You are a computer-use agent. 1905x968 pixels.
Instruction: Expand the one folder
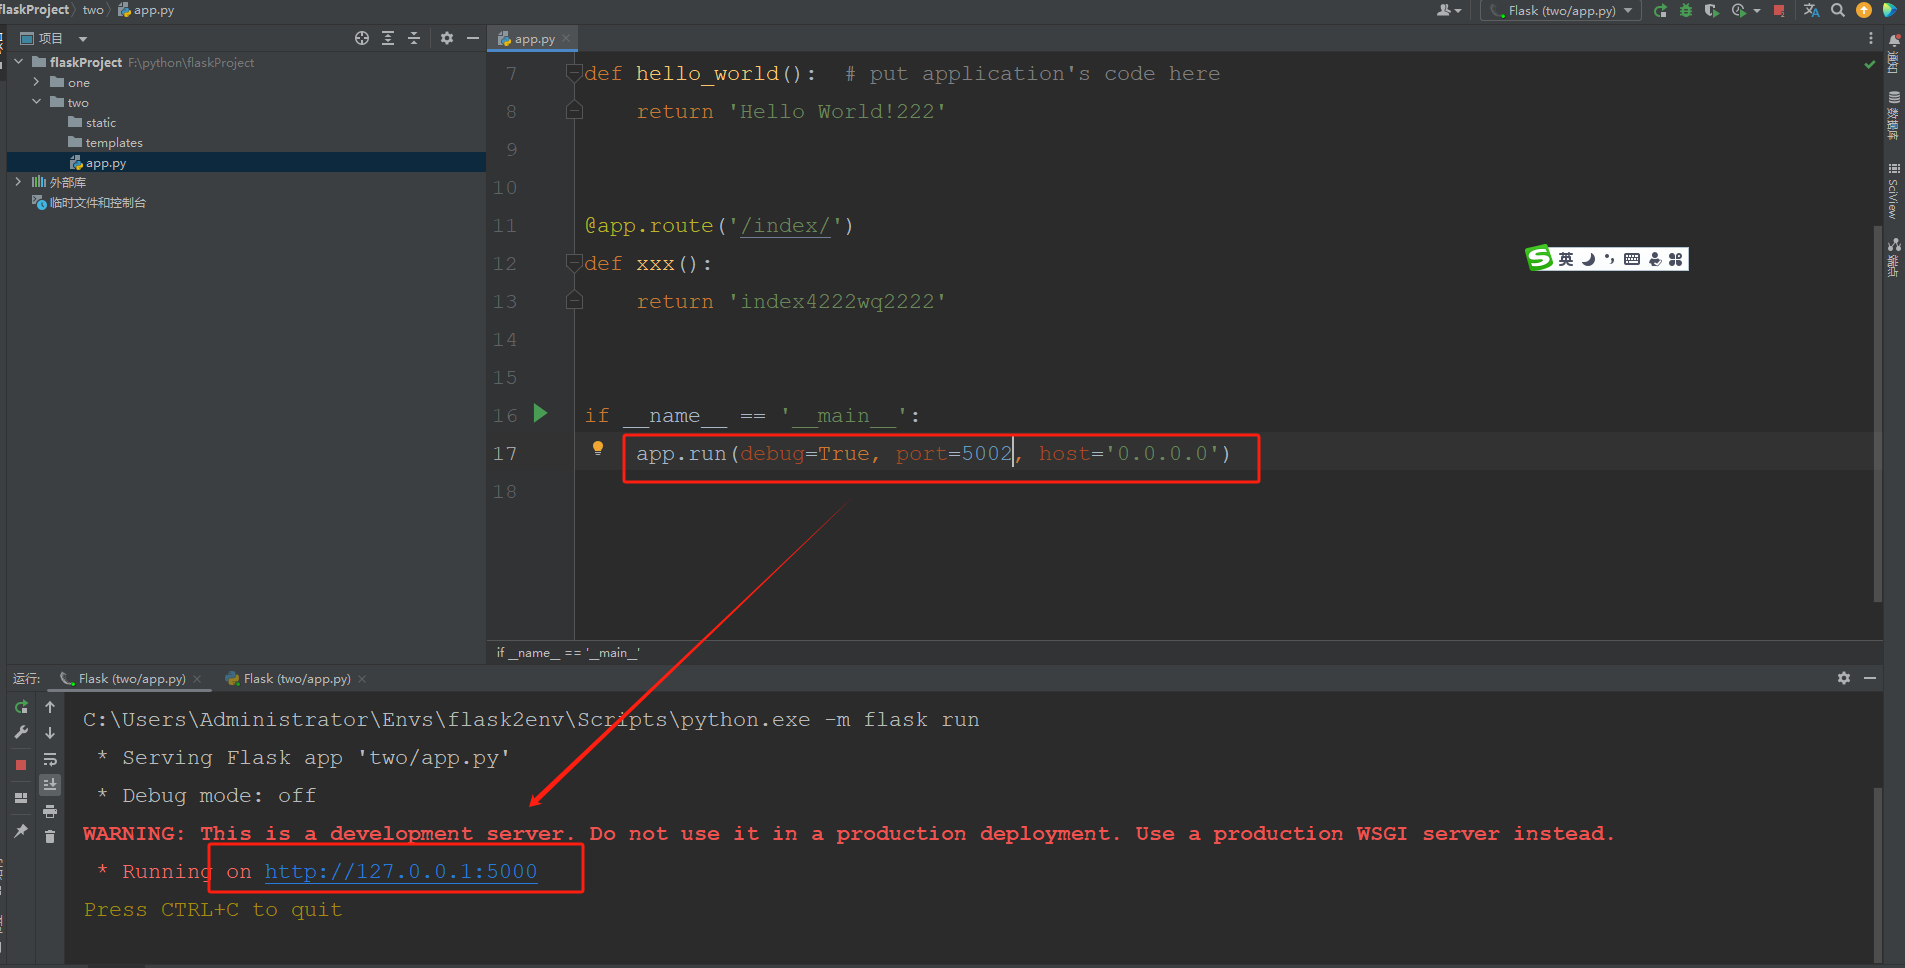[37, 82]
